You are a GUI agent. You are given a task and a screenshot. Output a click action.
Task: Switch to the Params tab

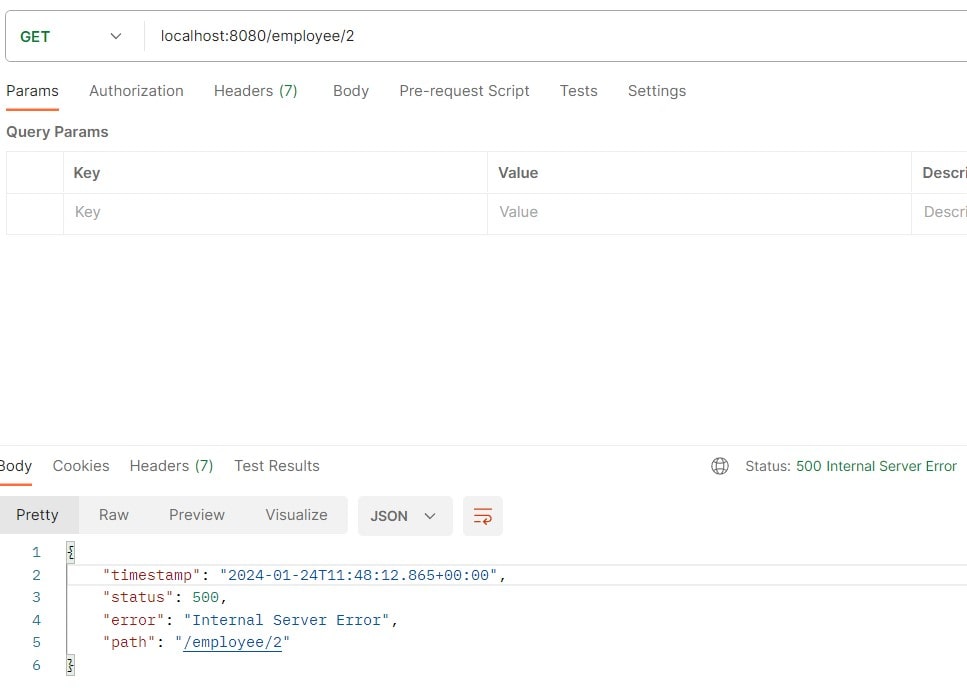click(32, 91)
